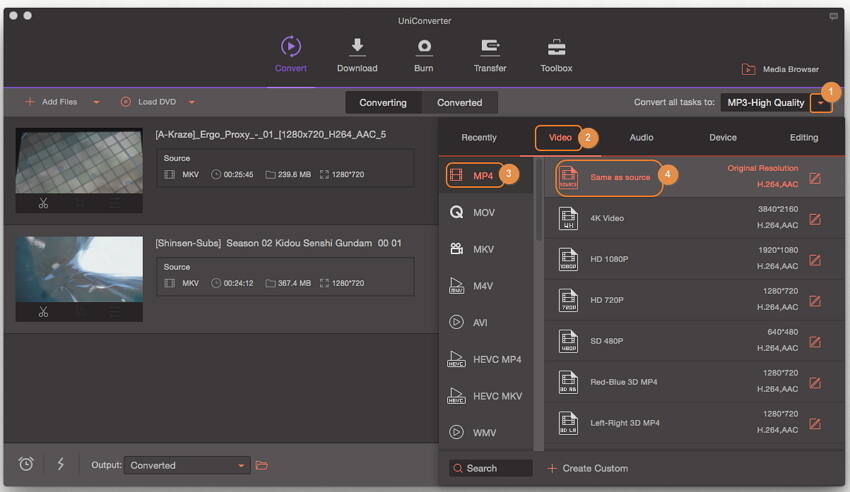This screenshot has width=850, height=492.
Task: Edit HD 1080P preset settings
Action: coord(815,260)
